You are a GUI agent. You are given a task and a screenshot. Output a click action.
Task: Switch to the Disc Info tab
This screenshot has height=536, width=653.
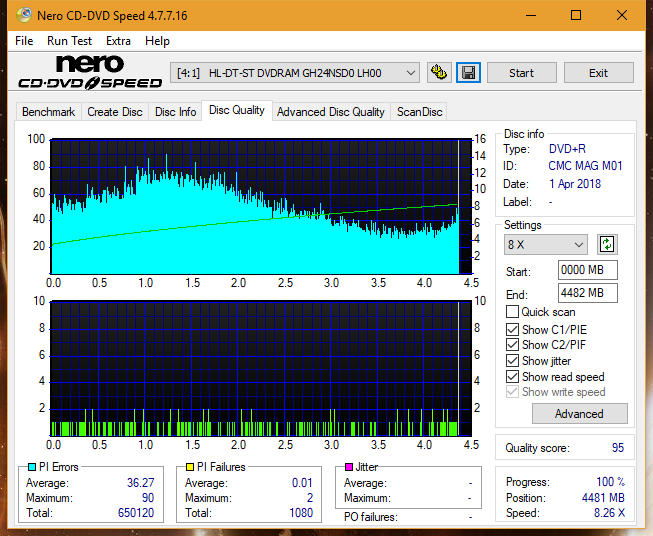point(175,112)
